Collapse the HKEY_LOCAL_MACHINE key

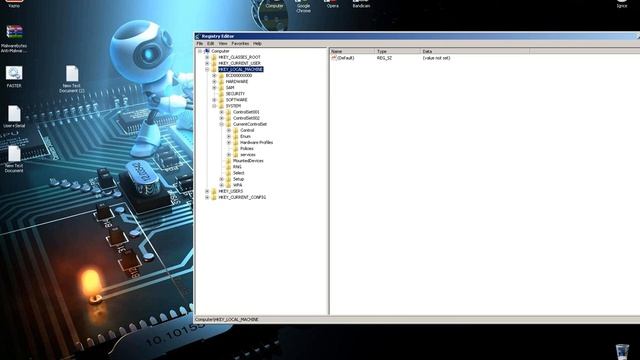pos(207,69)
